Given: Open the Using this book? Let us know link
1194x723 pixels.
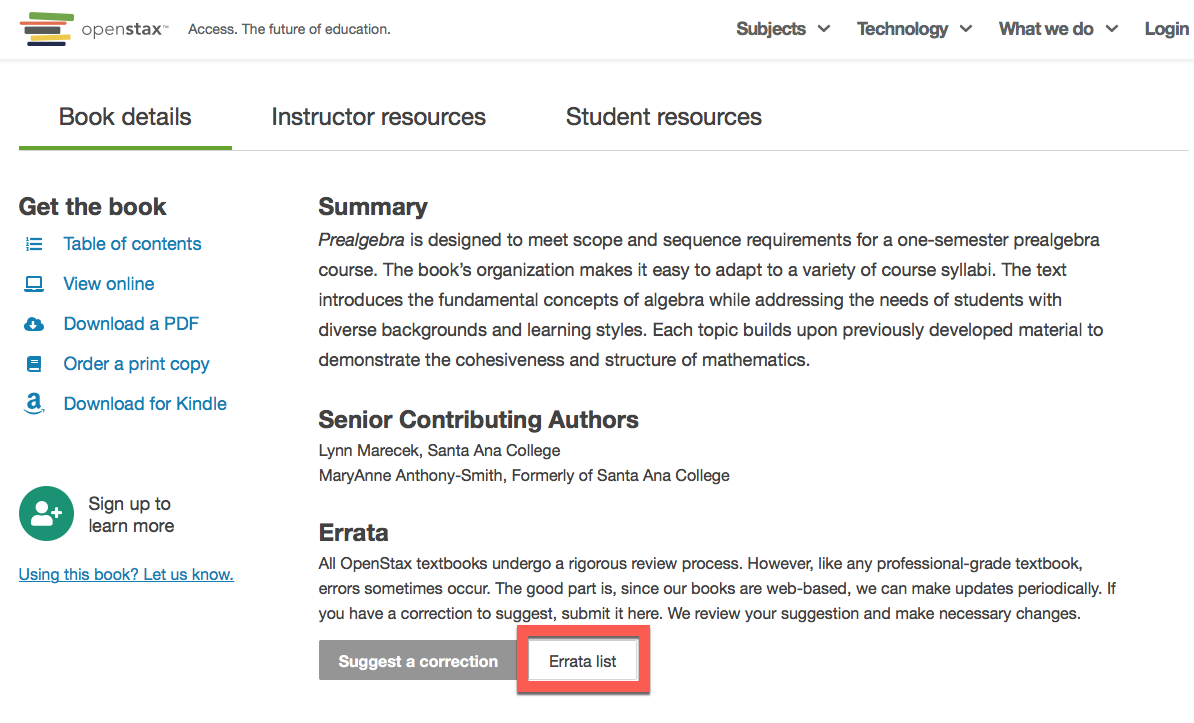Looking at the screenshot, I should pyautogui.click(x=125, y=574).
